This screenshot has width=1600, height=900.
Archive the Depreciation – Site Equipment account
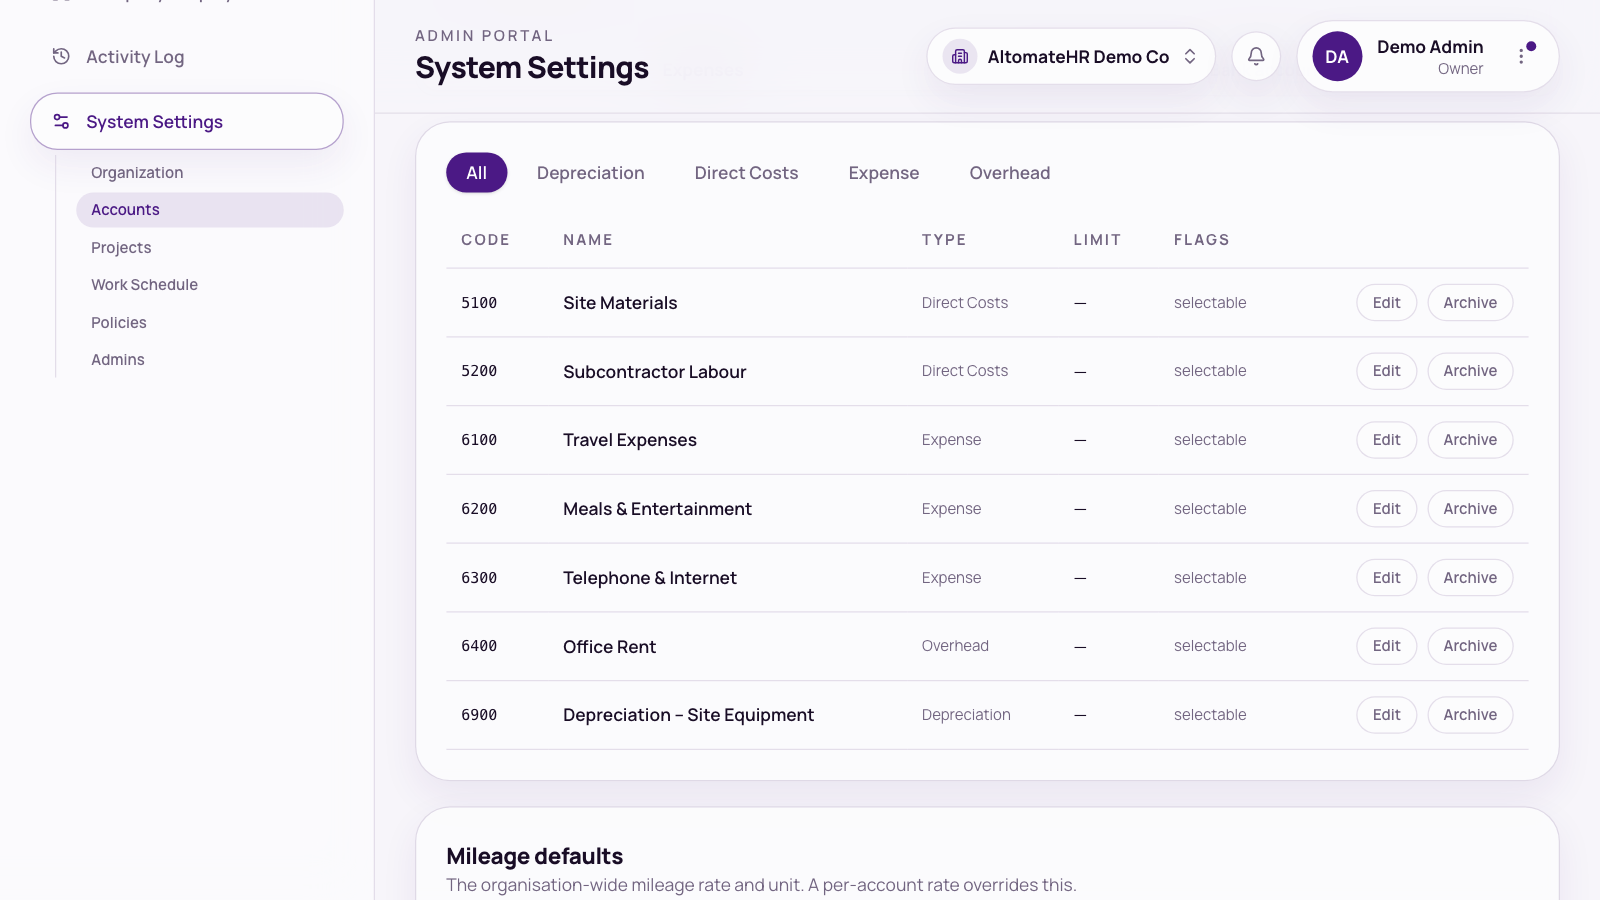(1470, 715)
